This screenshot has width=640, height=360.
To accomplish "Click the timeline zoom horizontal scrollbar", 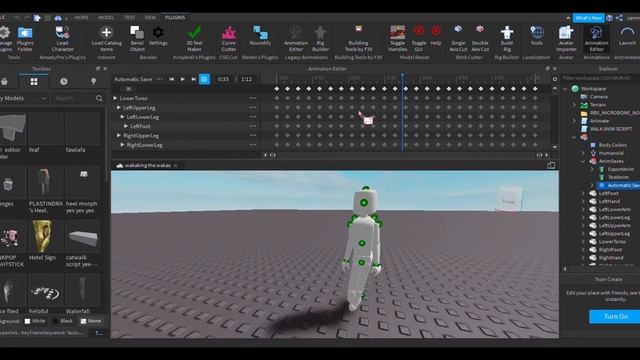I will click(x=406, y=155).
